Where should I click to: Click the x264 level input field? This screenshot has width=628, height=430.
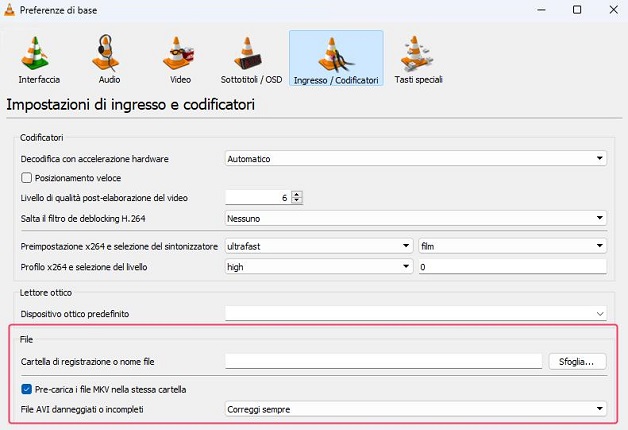(512, 267)
